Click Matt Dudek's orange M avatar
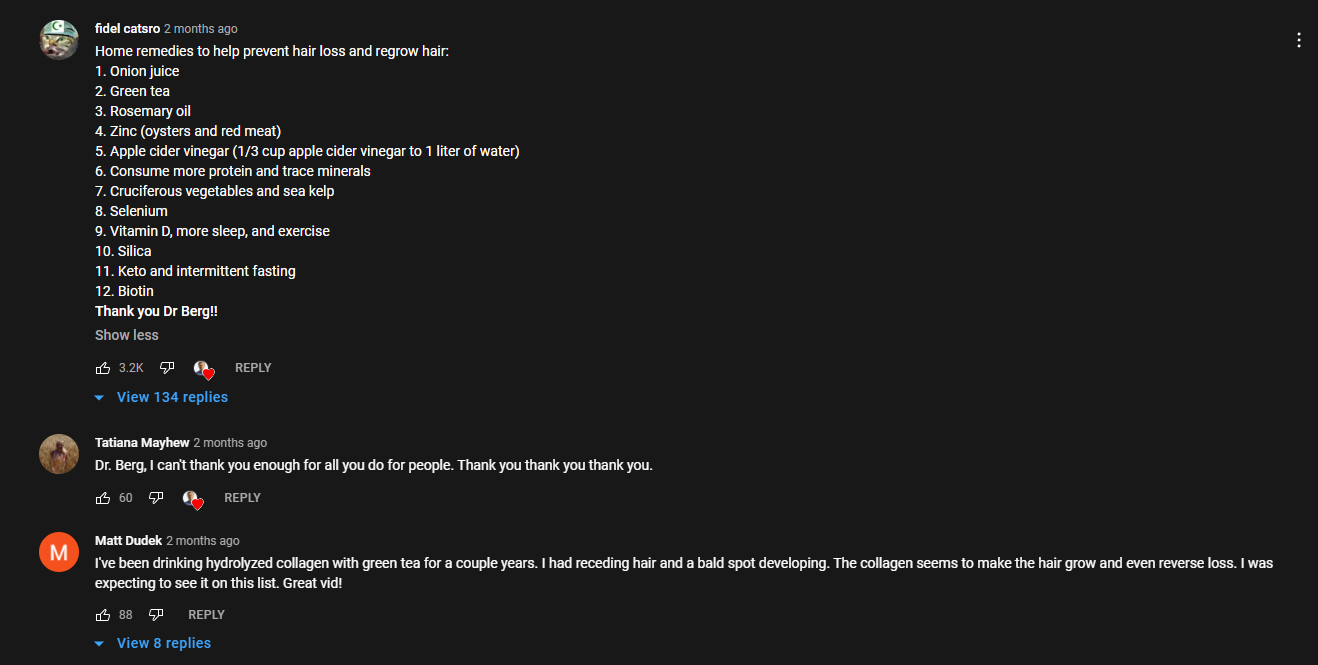1318x665 pixels. pos(59,552)
